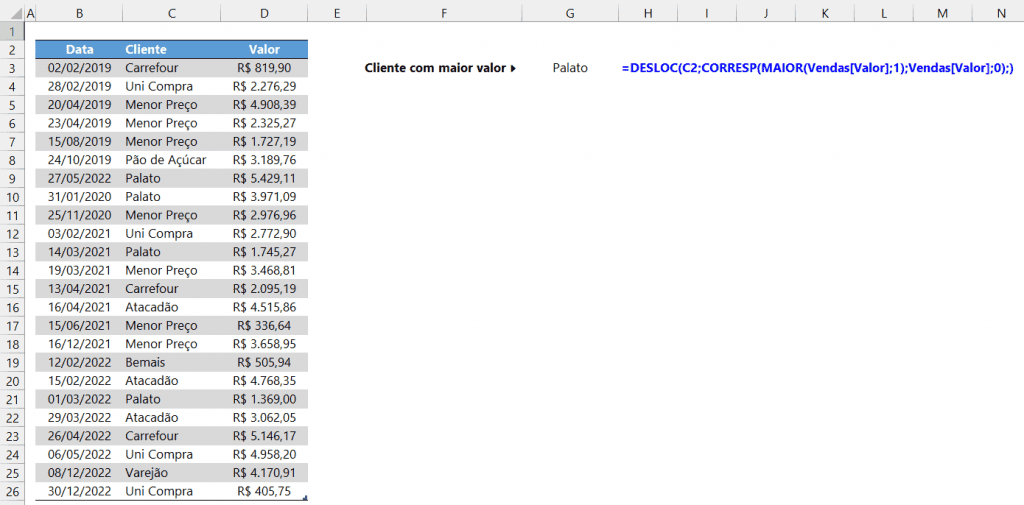
Task: Select row 3 header
Action: click(x=11, y=68)
